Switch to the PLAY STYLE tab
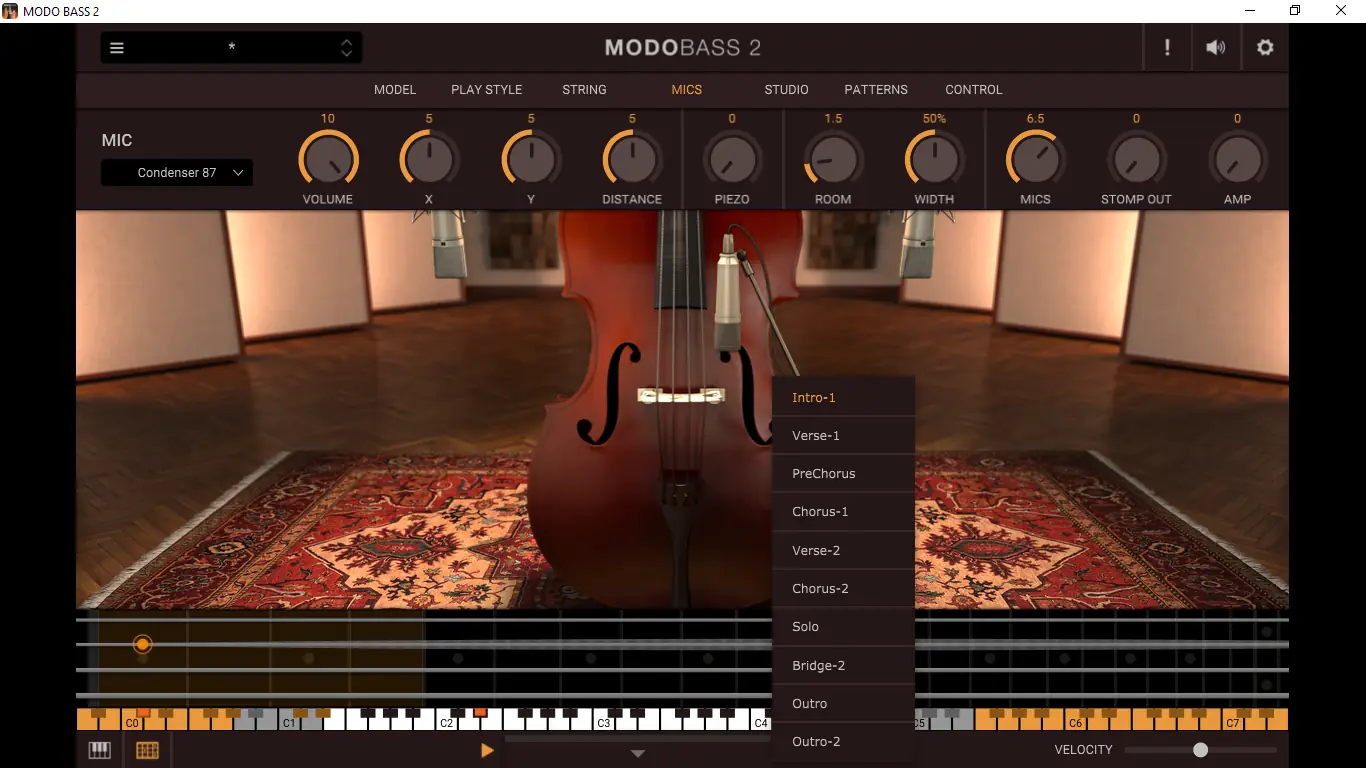Screen dimensions: 1366x768 click(x=487, y=90)
